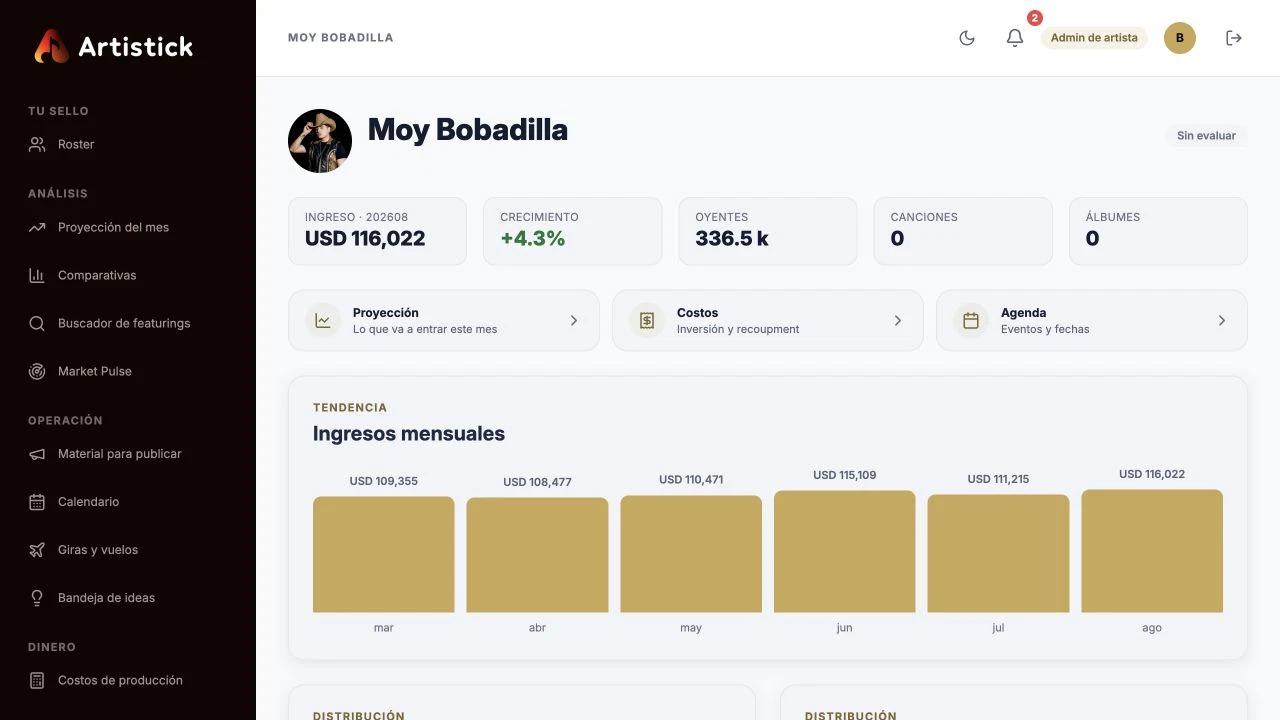Click the Bandeja de ideas lightbulb icon
This screenshot has width=1280, height=720.
pyautogui.click(x=37, y=598)
